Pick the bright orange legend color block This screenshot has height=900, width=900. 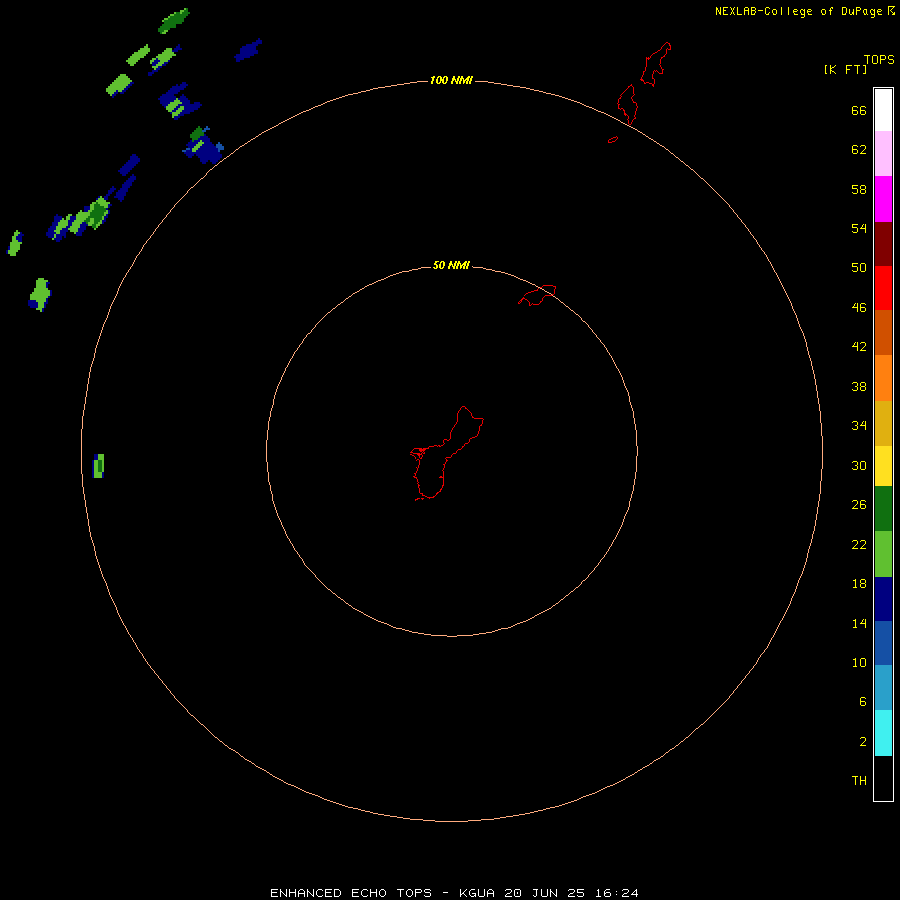point(883,378)
